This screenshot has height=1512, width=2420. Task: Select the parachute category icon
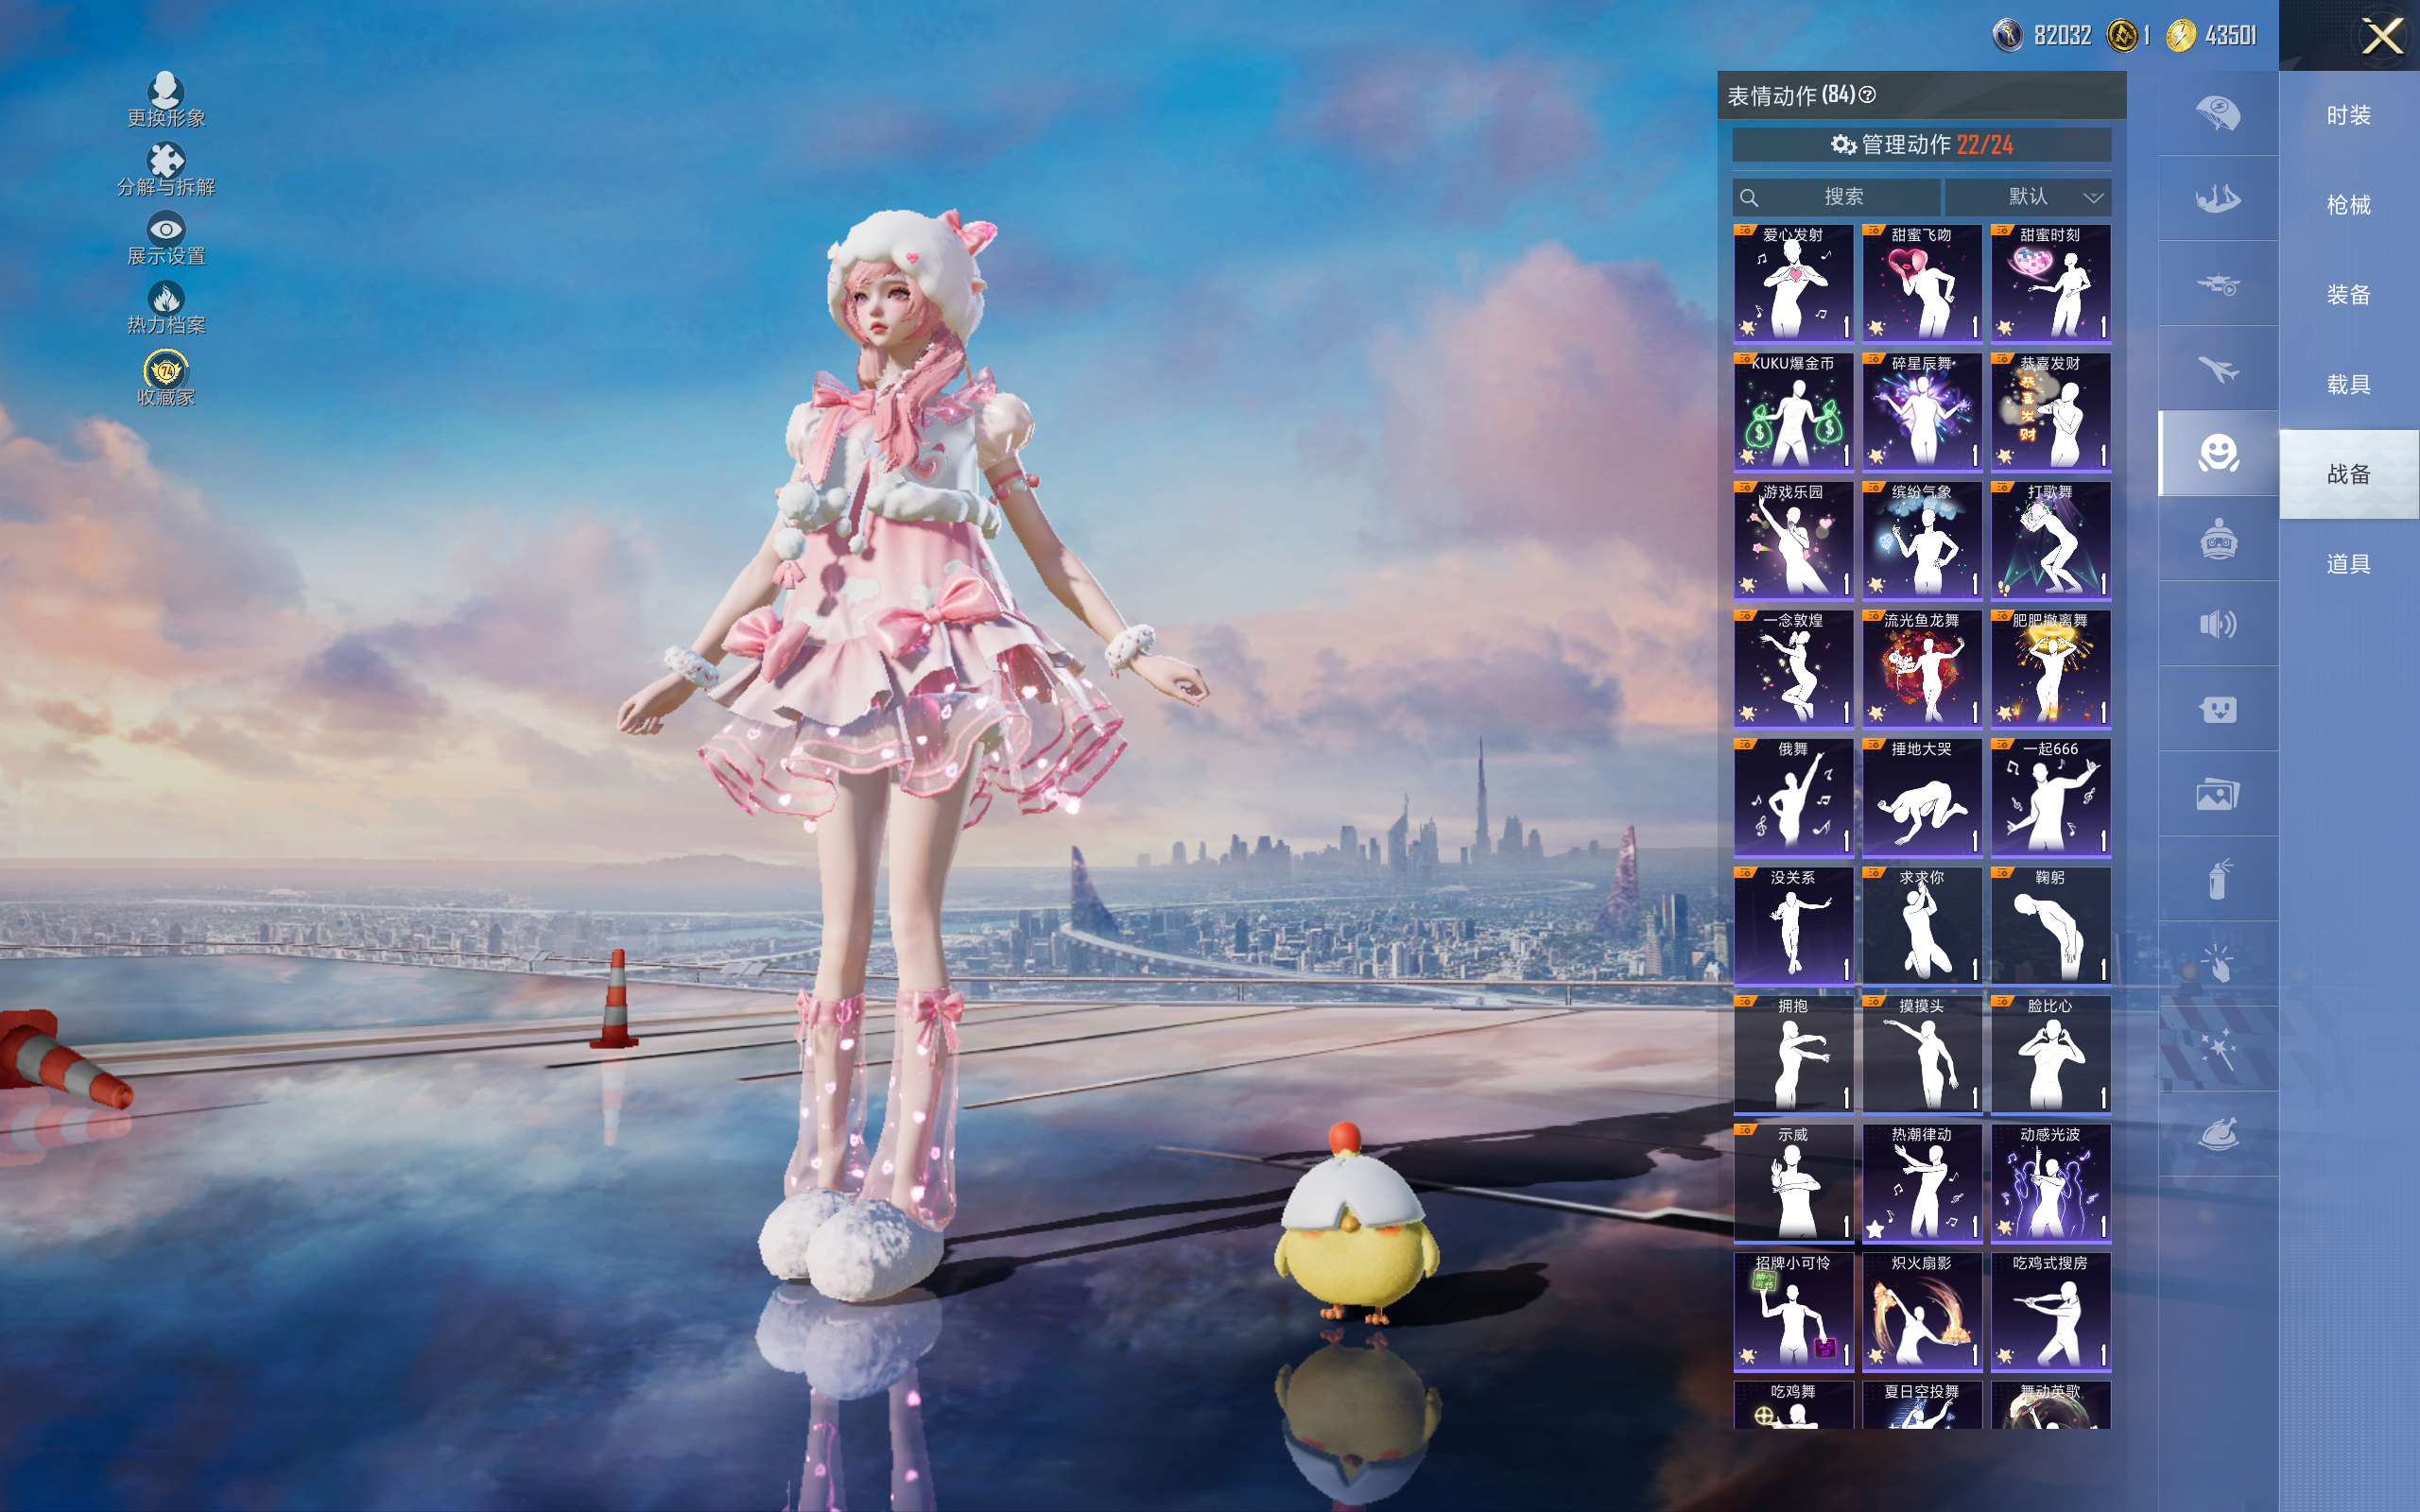[2217, 114]
